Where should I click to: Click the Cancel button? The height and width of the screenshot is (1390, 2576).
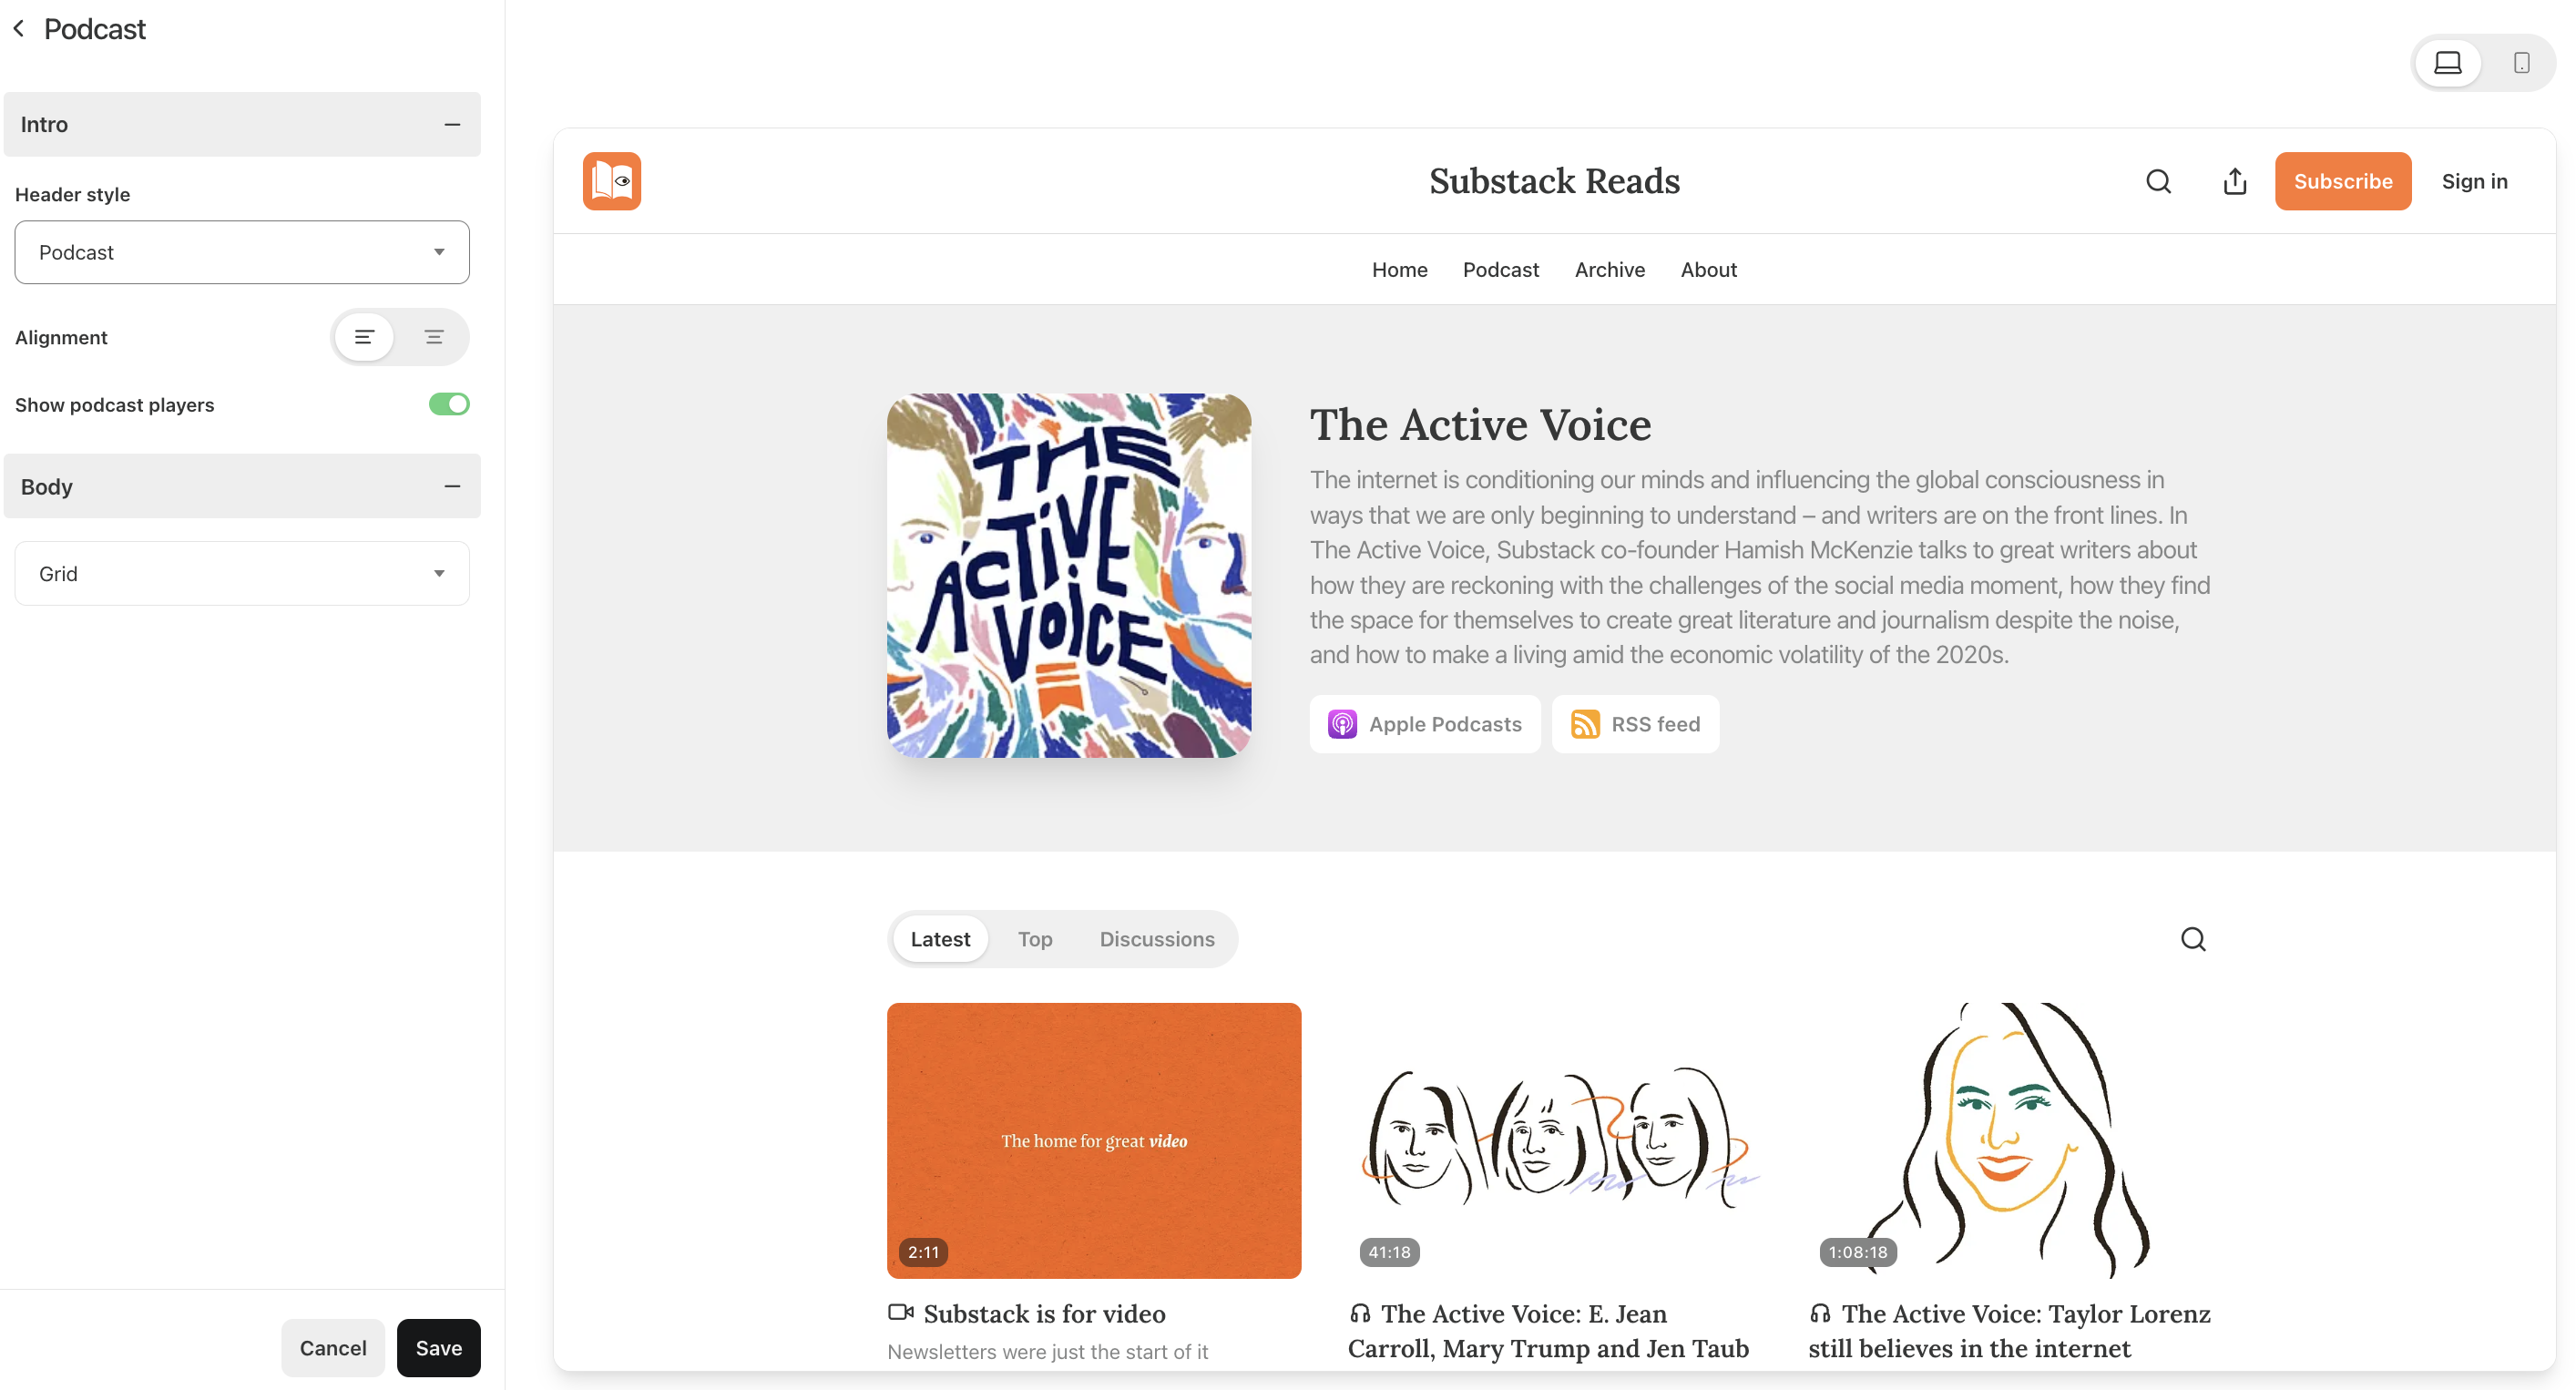(x=332, y=1347)
